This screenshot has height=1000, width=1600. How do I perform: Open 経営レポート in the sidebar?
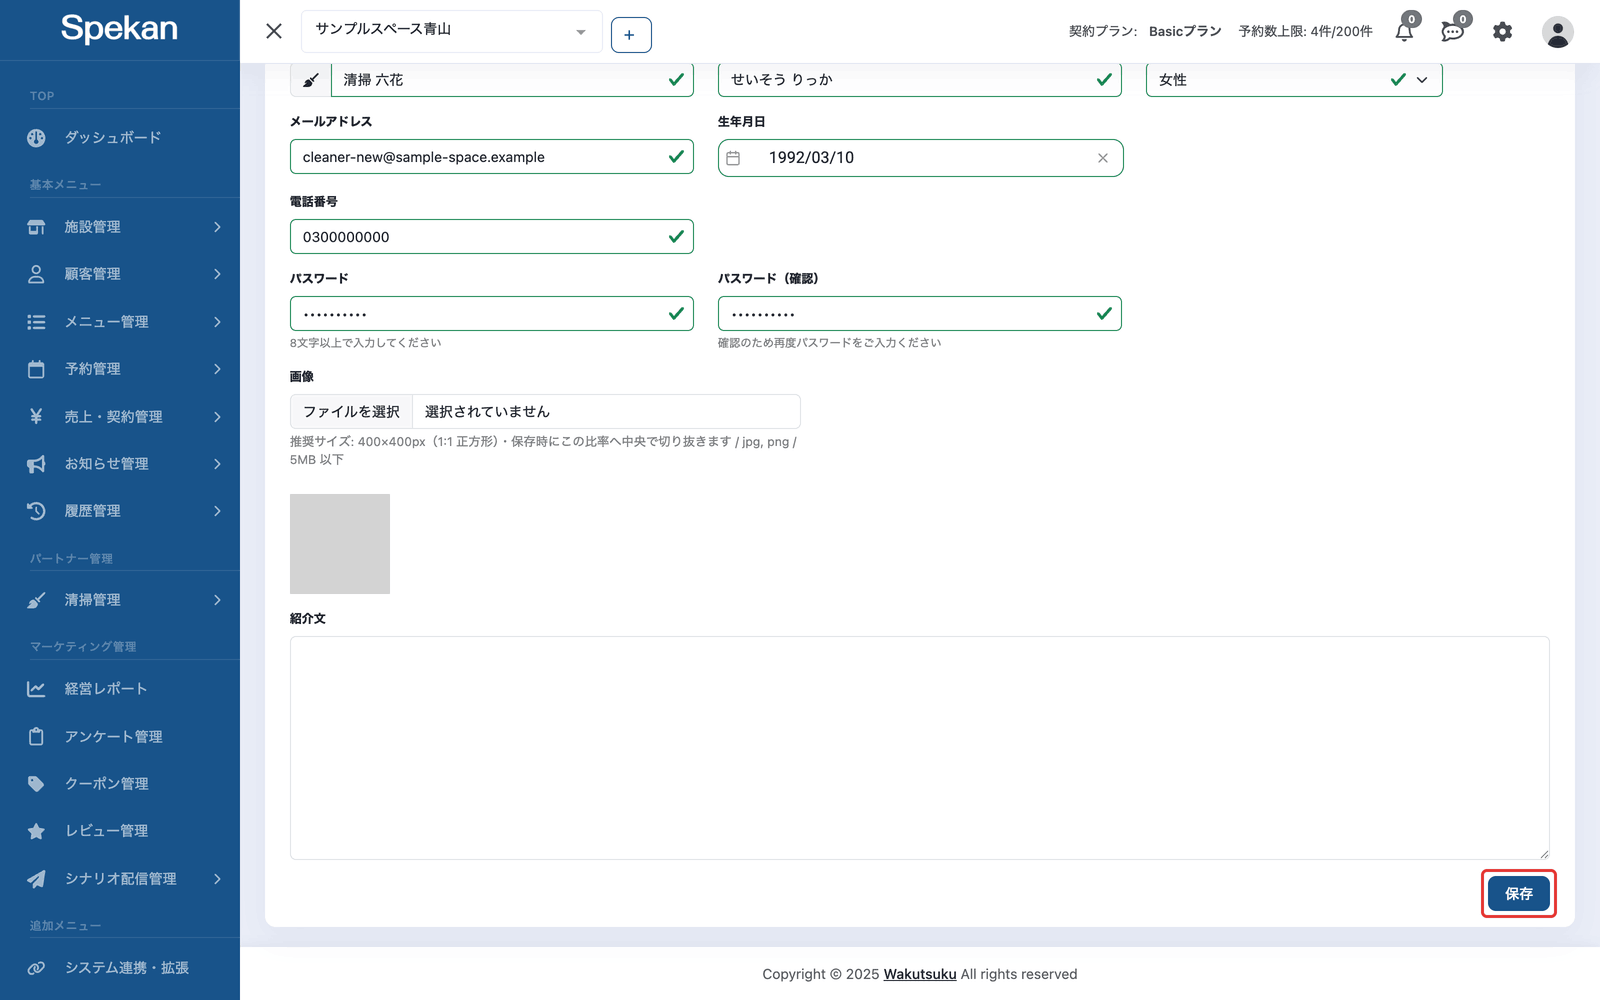pos(120,689)
